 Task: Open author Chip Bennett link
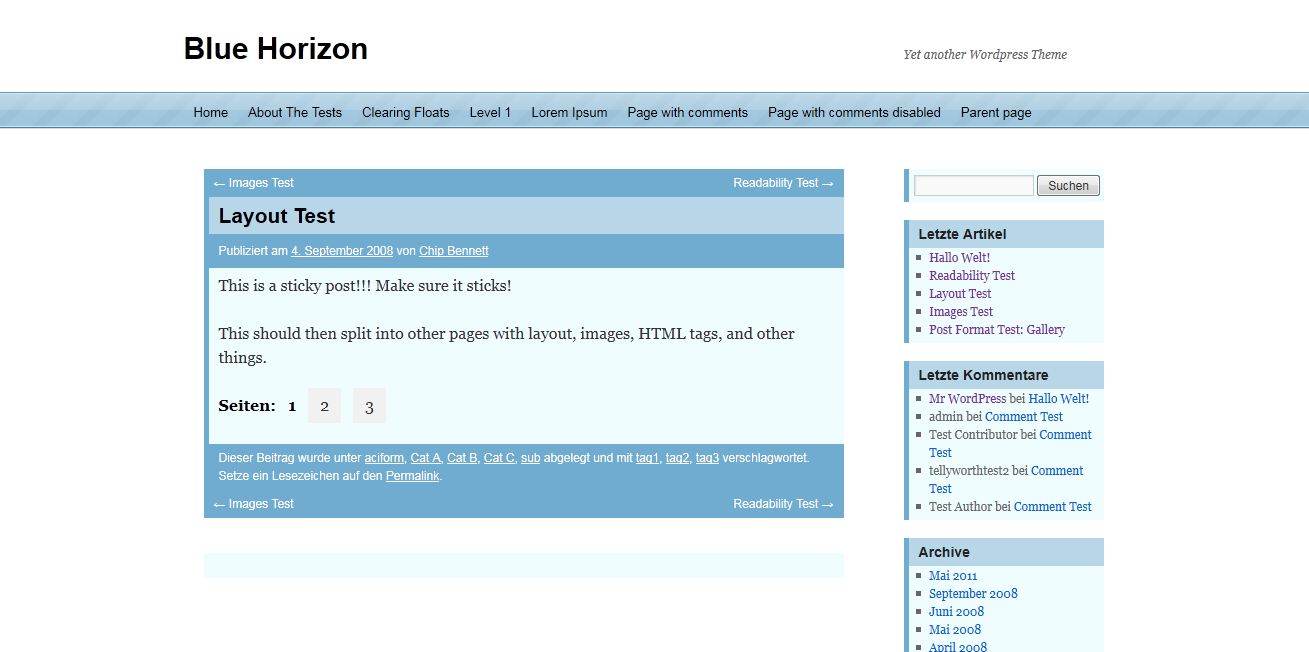(x=454, y=251)
